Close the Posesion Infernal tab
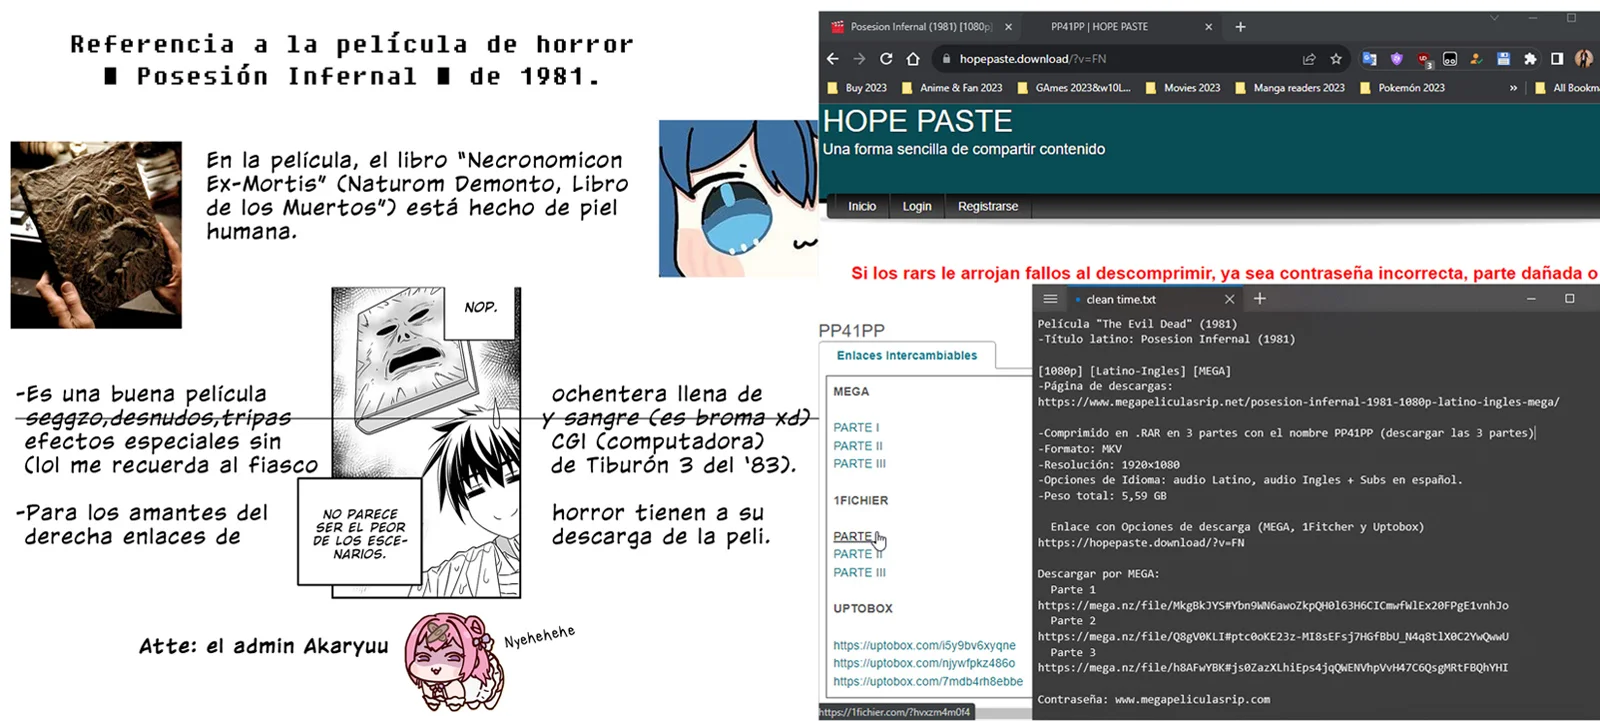Viewport: 1600px width, 721px height. 1008,27
